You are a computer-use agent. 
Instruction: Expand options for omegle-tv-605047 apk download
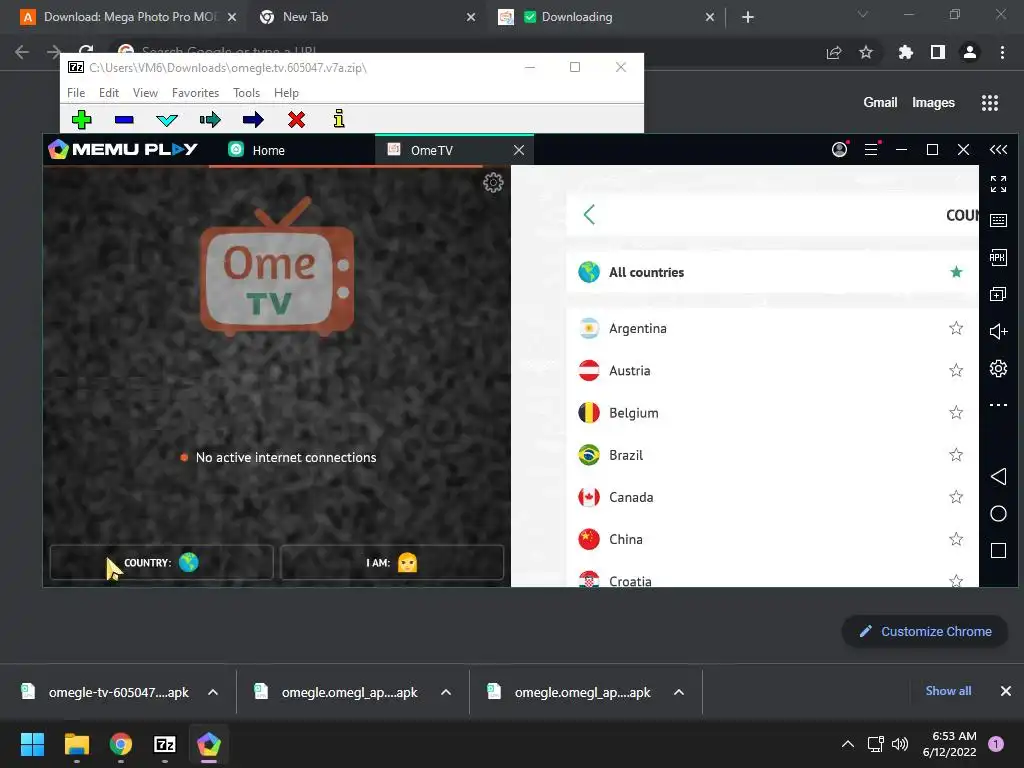[213, 692]
